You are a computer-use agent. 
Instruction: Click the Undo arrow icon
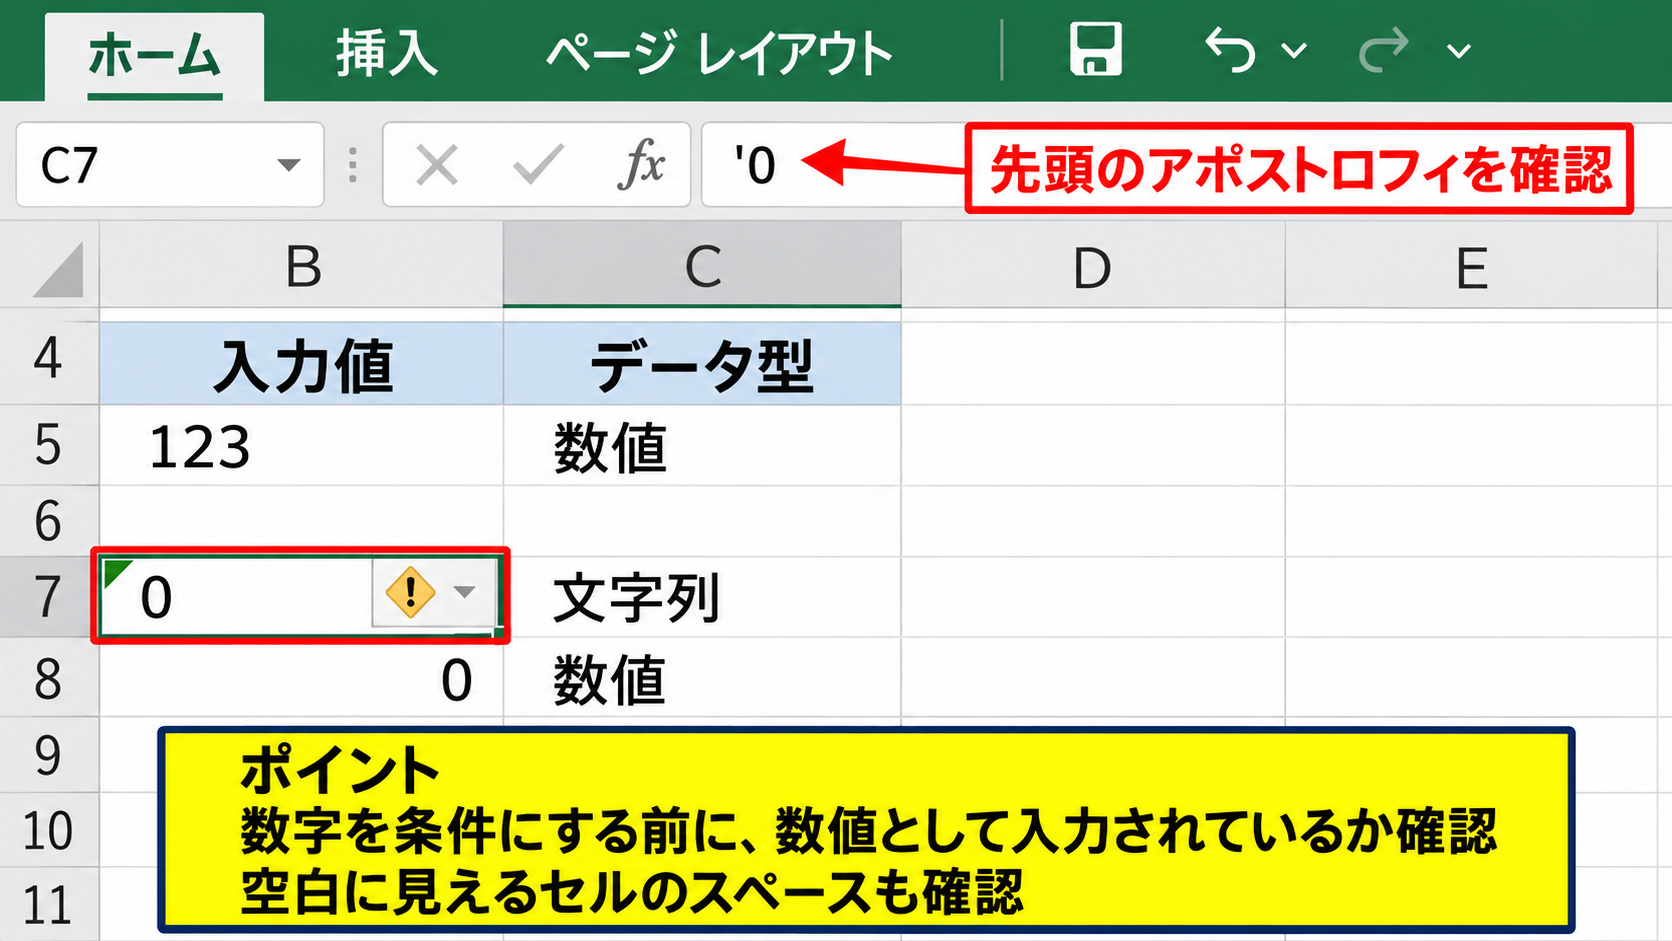[1230, 50]
